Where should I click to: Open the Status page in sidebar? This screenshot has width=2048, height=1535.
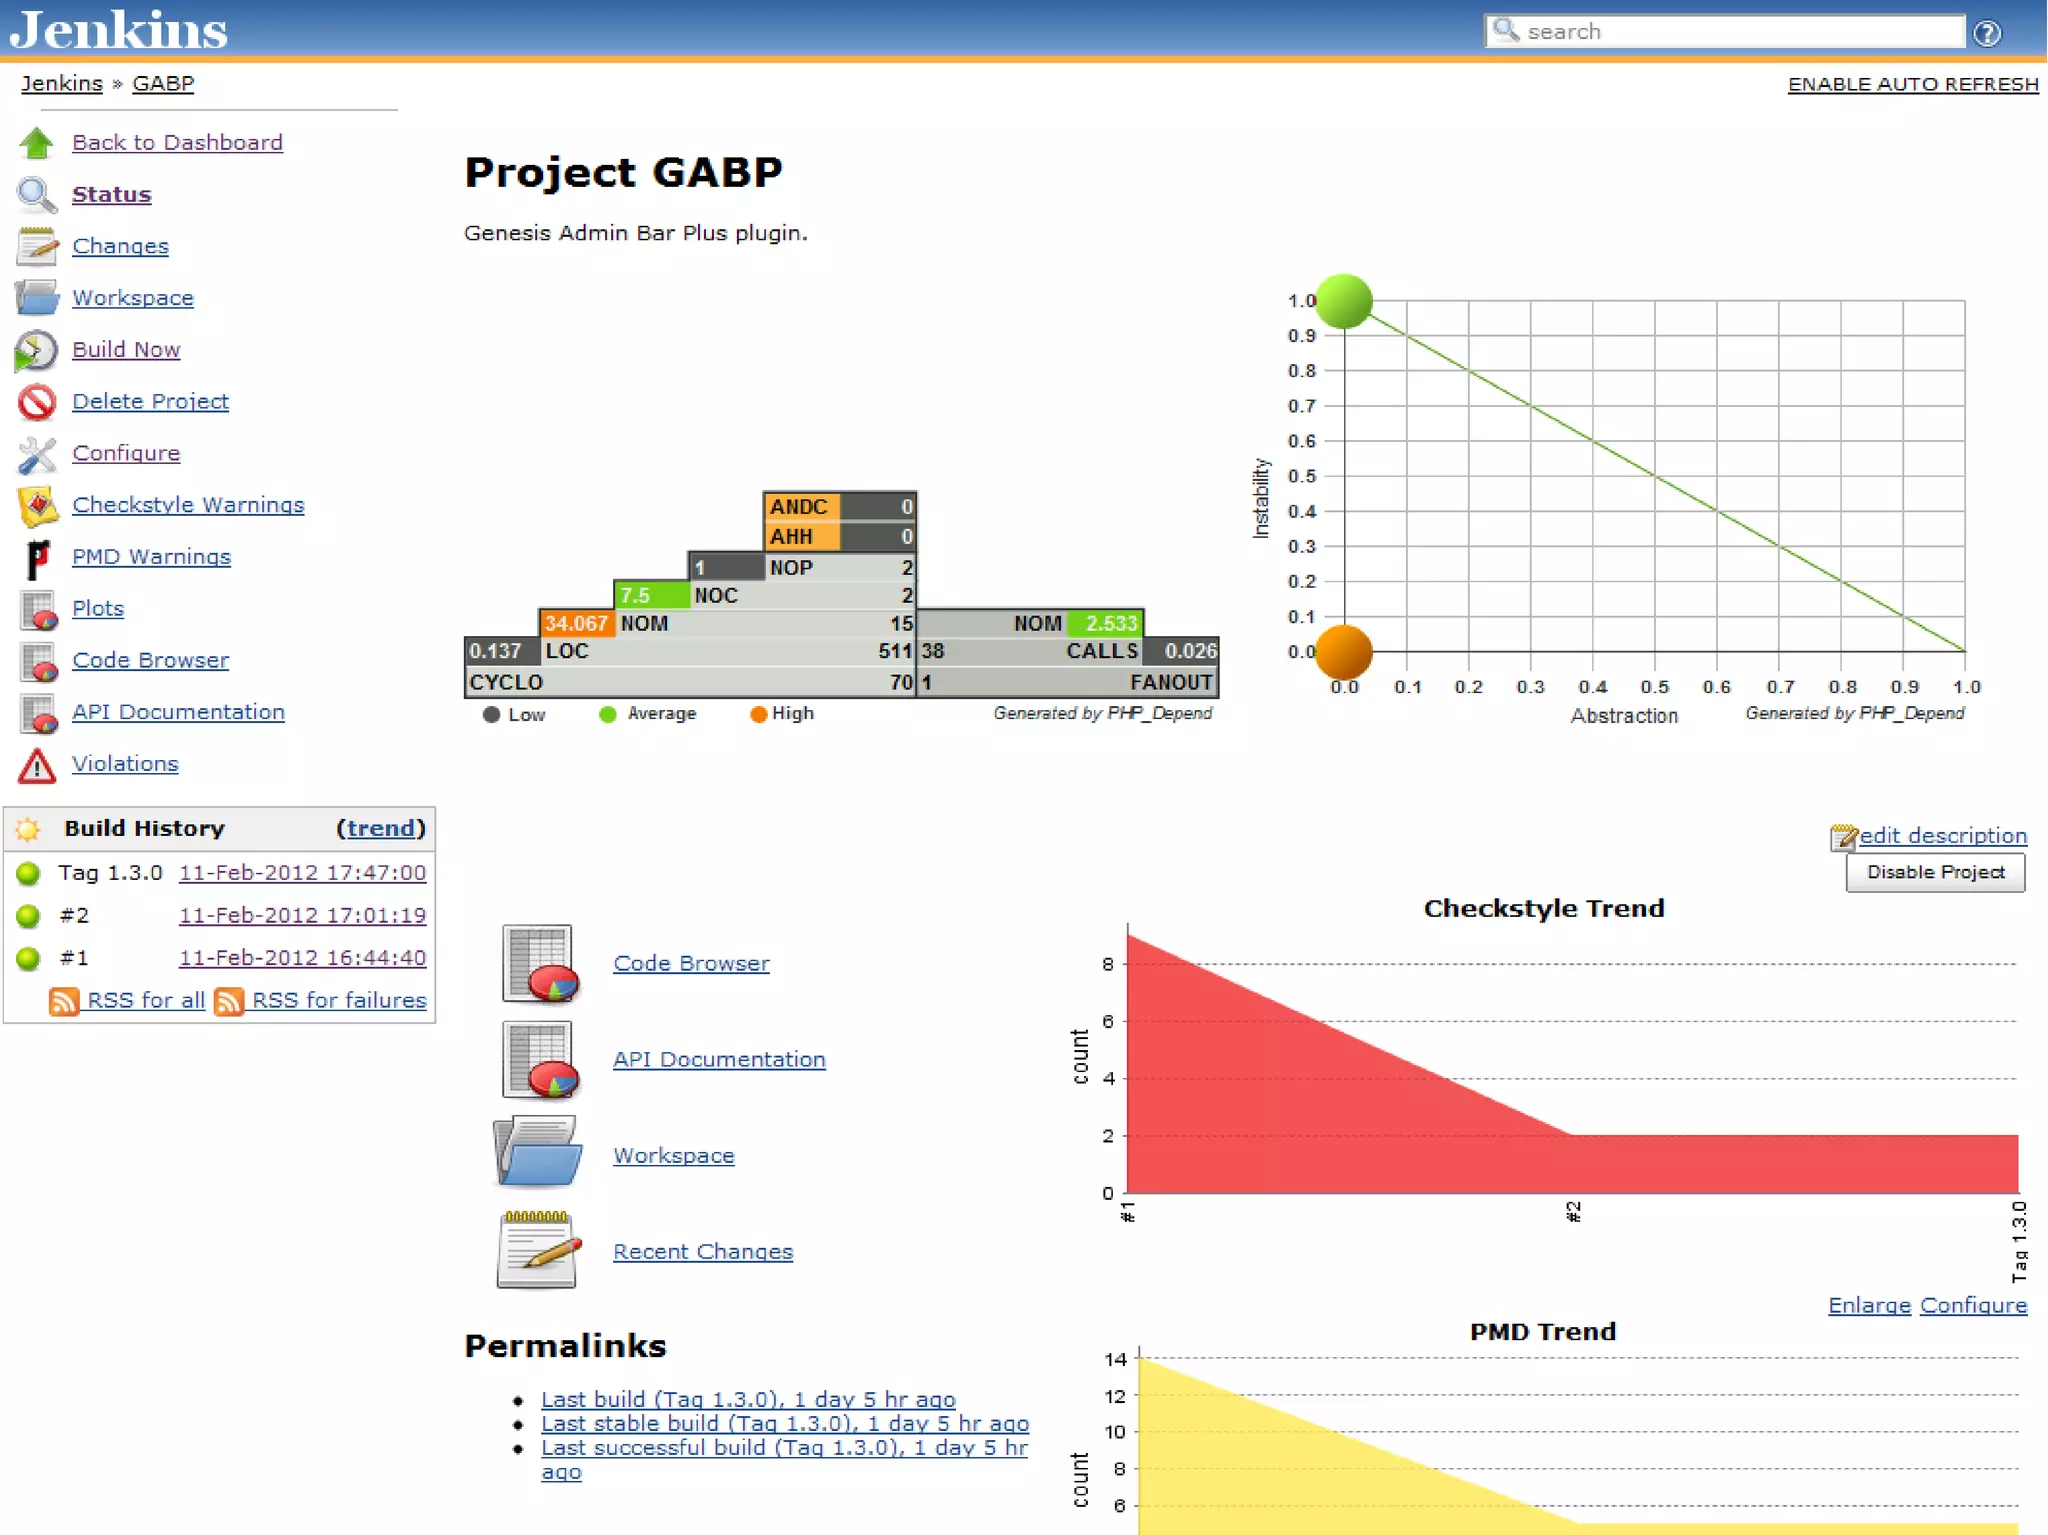pos(111,194)
